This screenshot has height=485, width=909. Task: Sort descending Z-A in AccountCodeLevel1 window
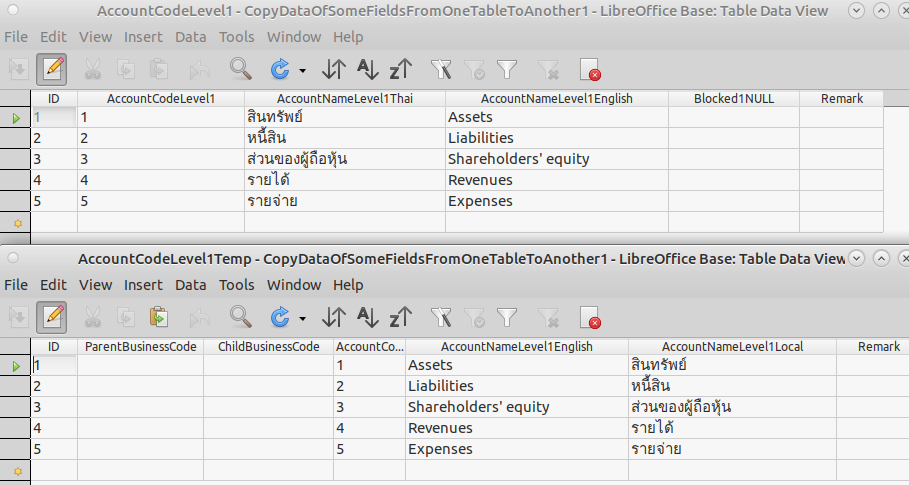(401, 70)
